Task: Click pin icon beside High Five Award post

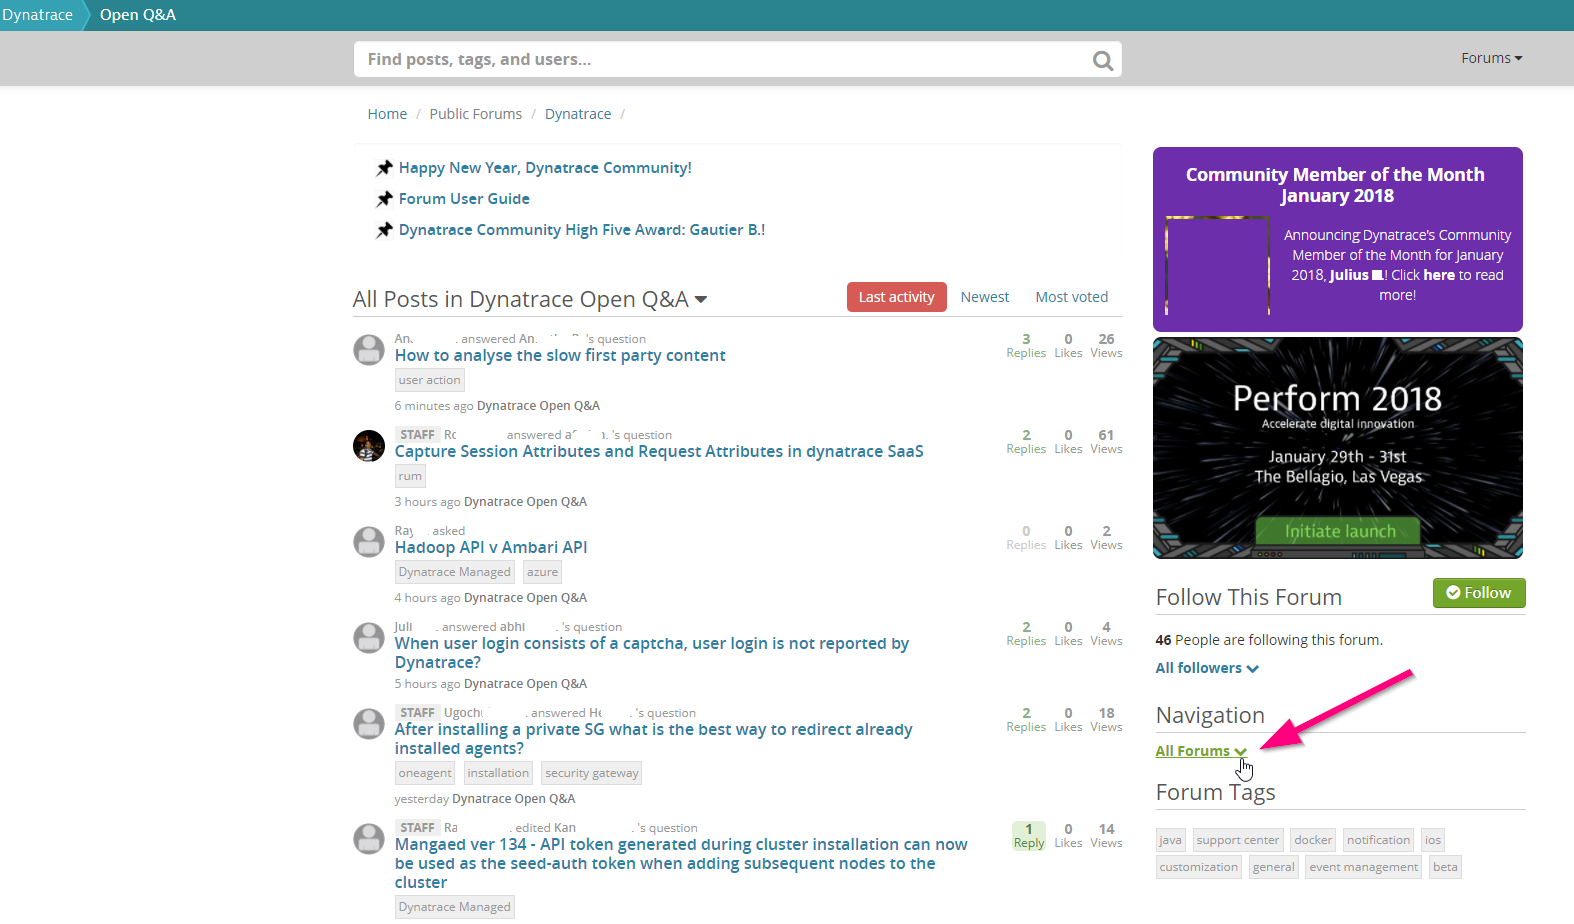Action: click(x=384, y=230)
